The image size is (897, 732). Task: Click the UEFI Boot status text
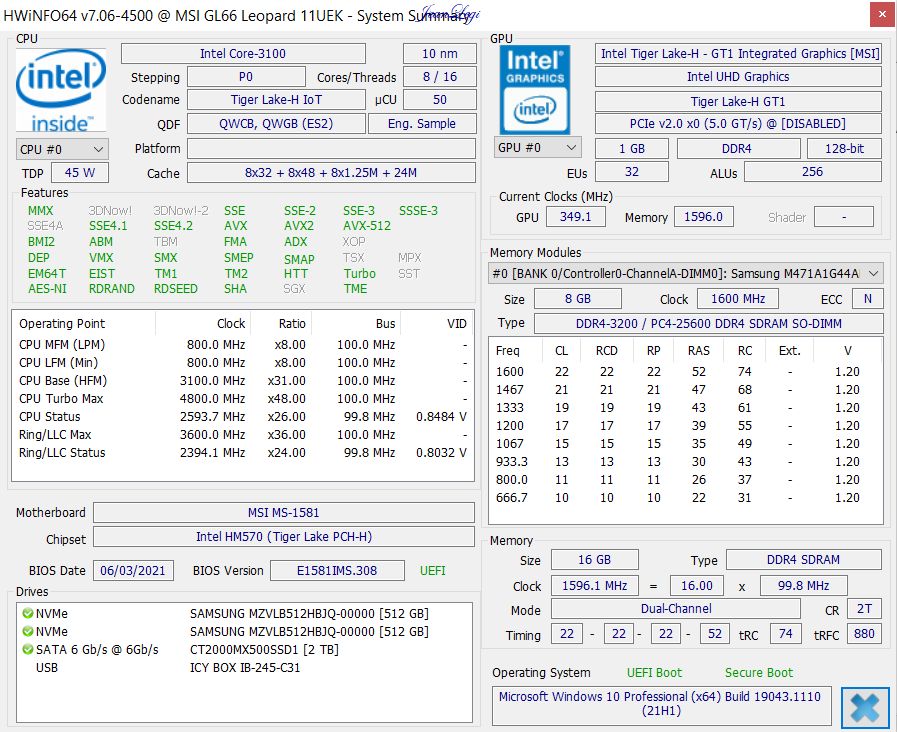click(654, 672)
